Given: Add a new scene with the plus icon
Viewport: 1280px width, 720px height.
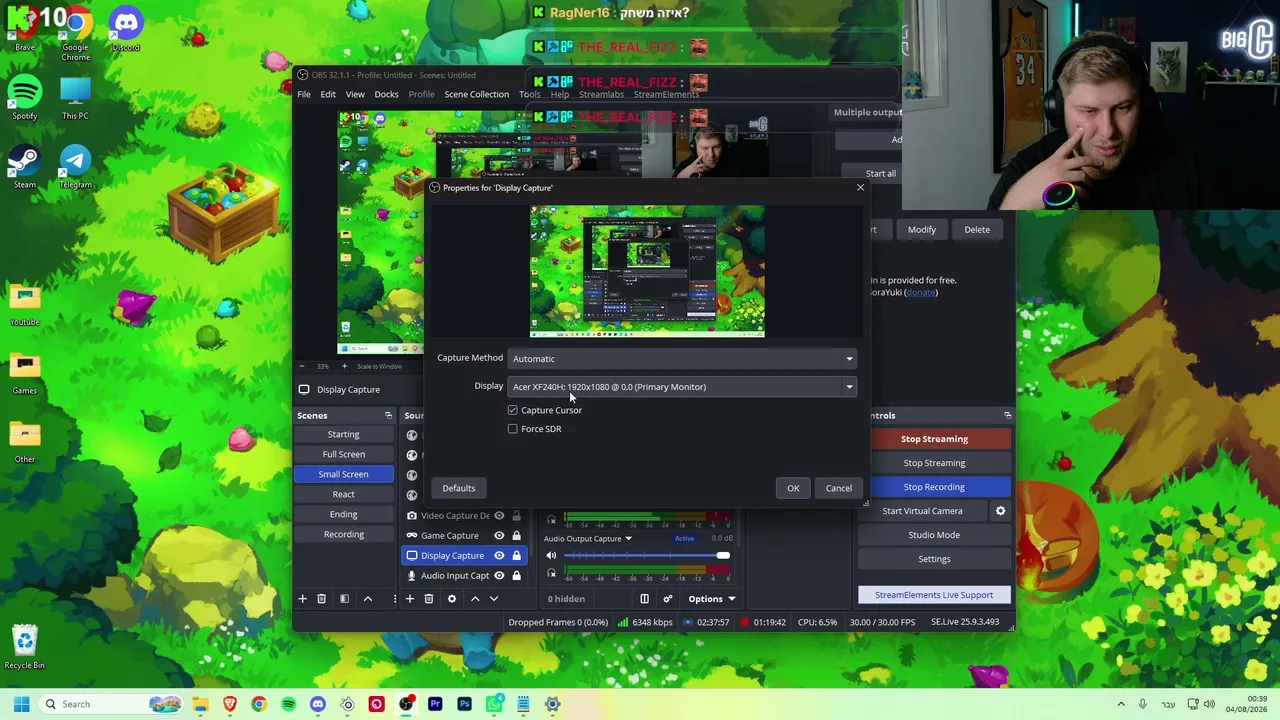Looking at the screenshot, I should click(302, 599).
